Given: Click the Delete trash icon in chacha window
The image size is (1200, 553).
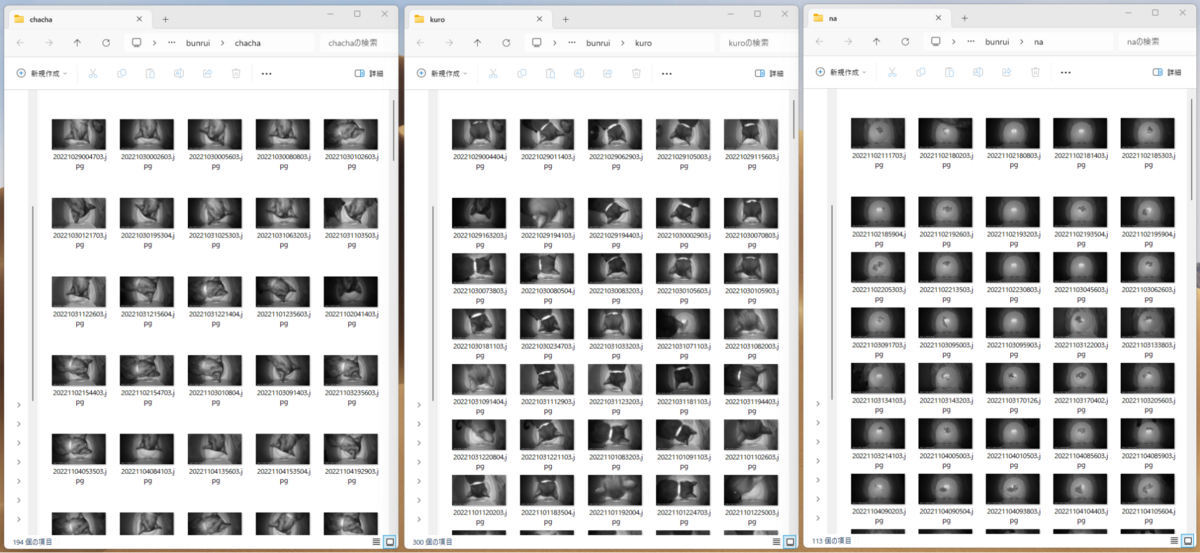Looking at the screenshot, I should tap(236, 73).
